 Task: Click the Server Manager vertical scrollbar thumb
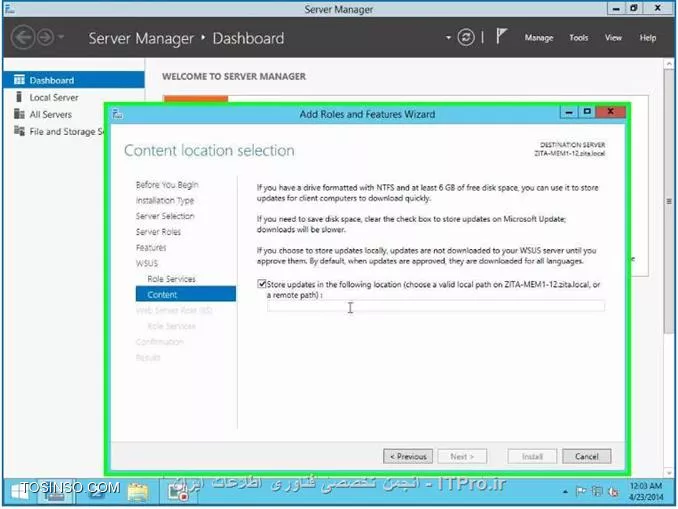669,203
